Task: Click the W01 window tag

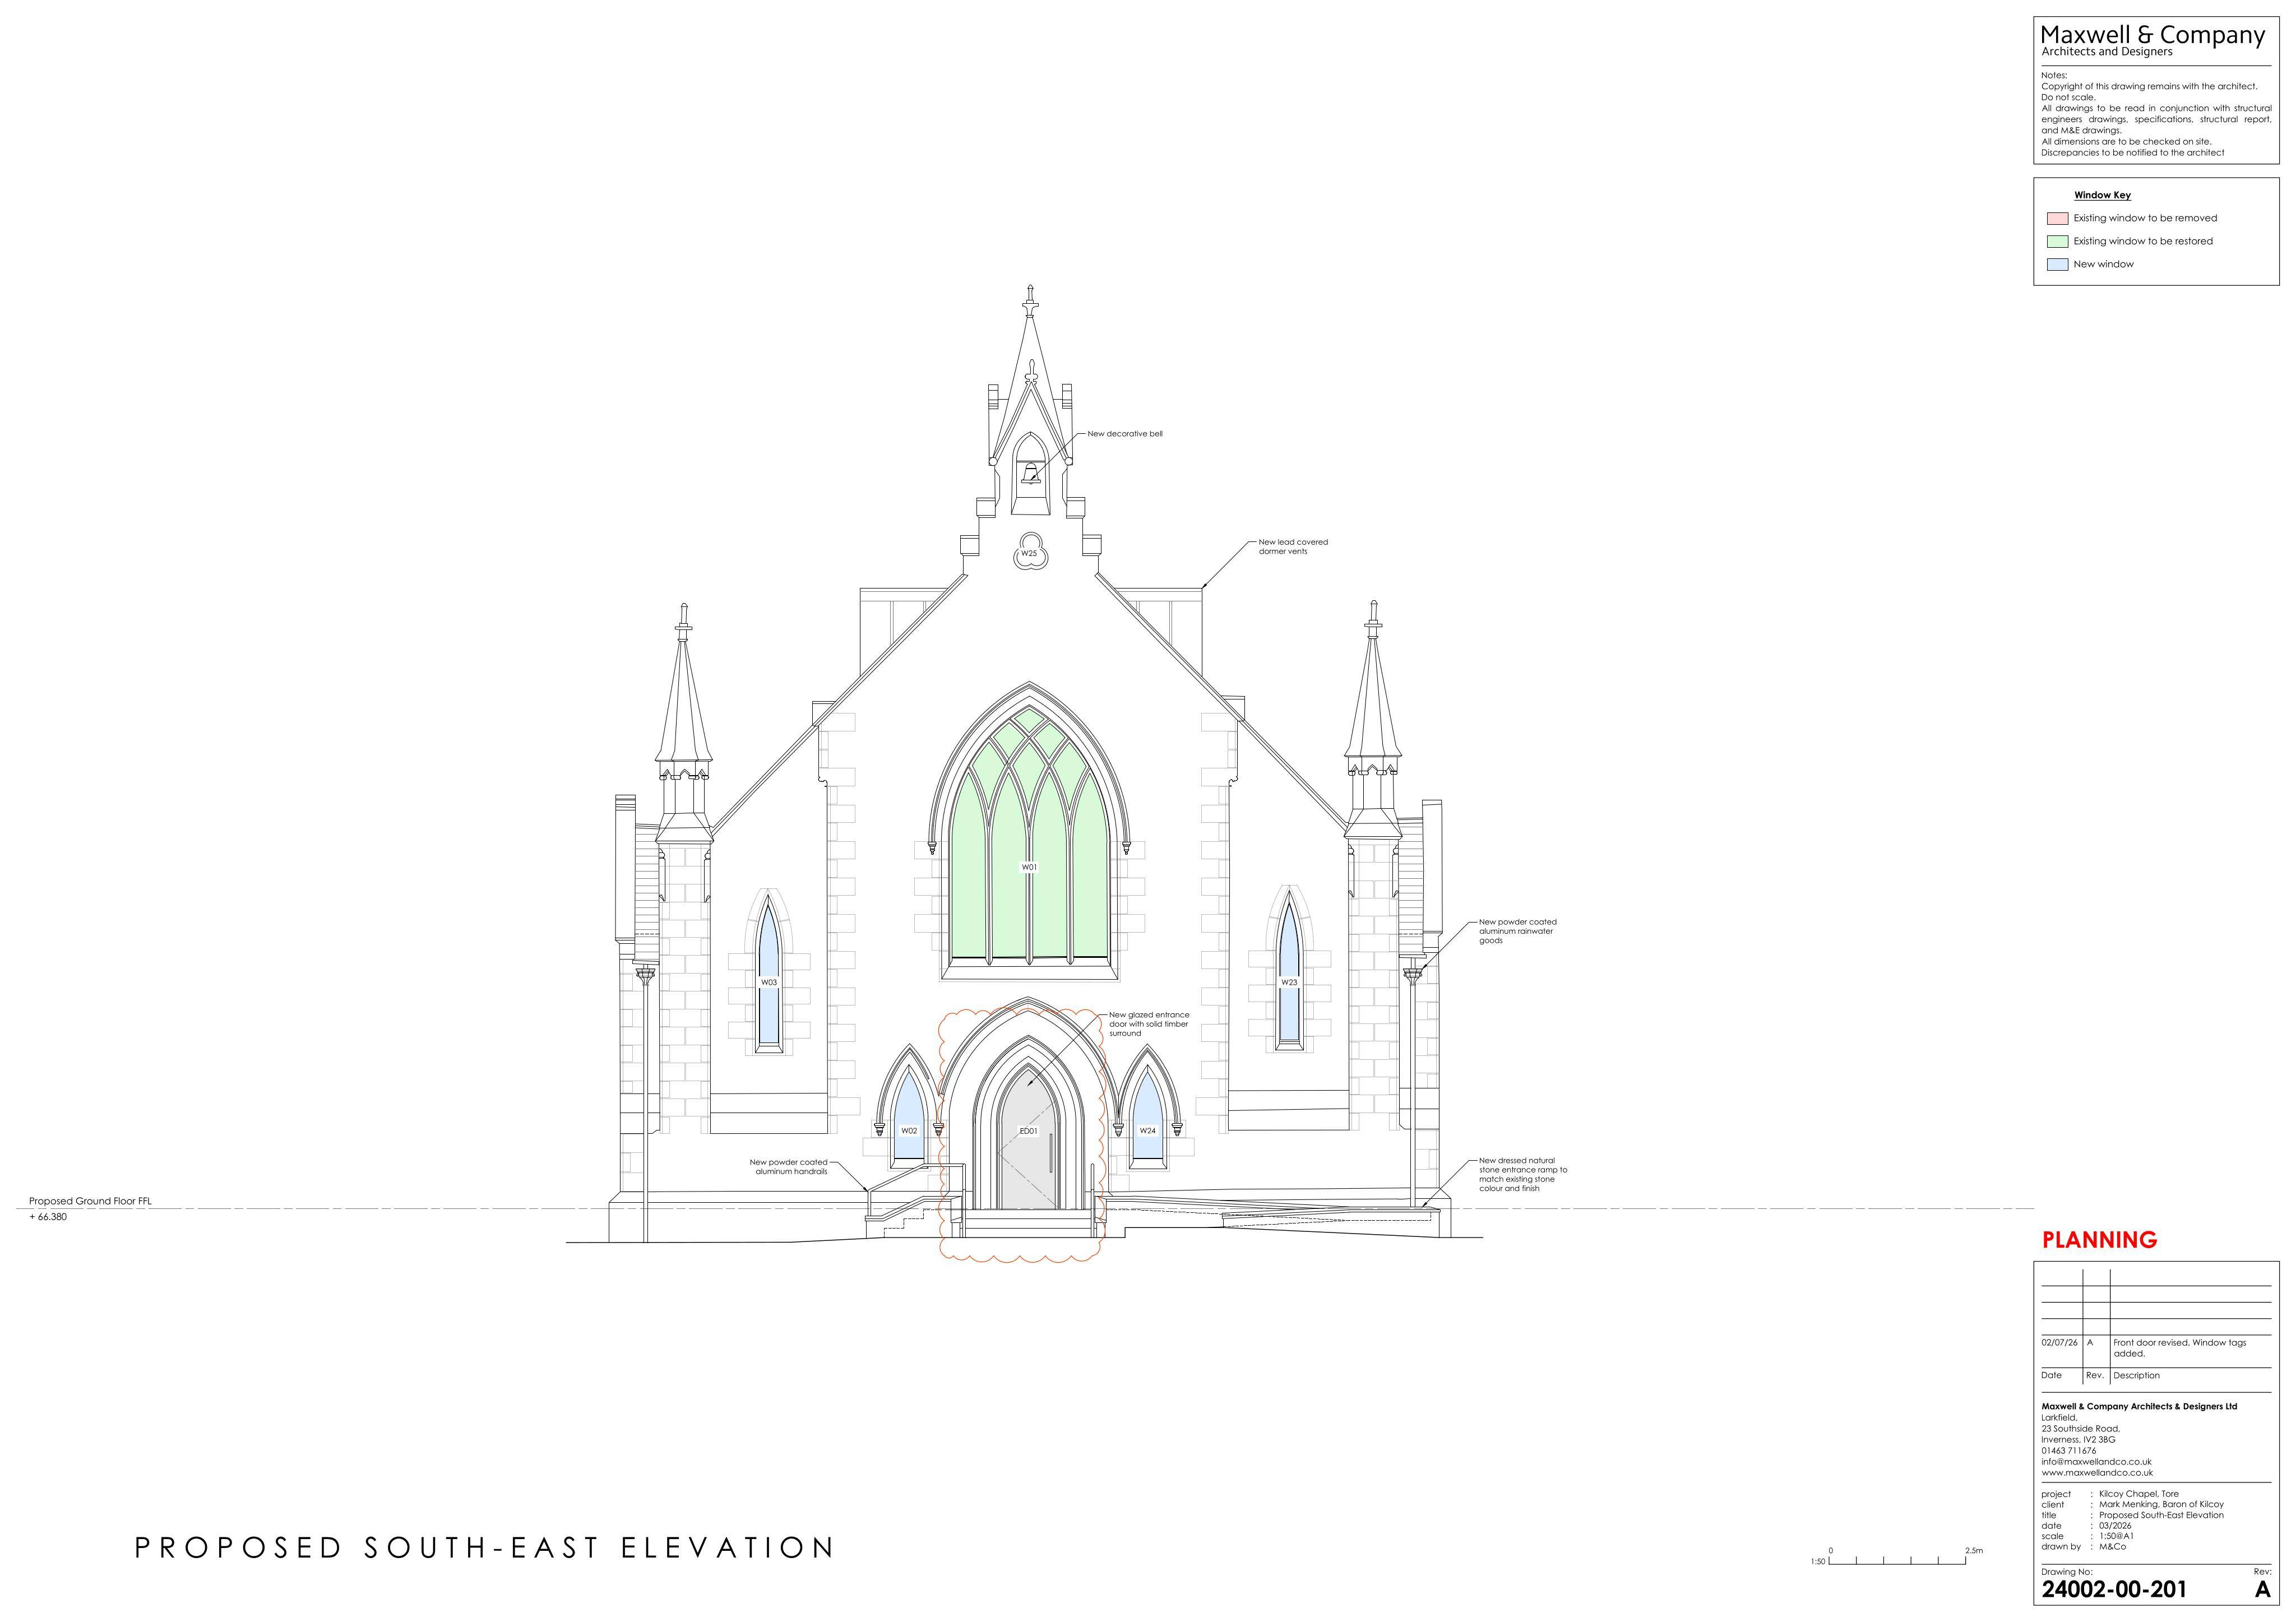Action: click(x=1029, y=867)
